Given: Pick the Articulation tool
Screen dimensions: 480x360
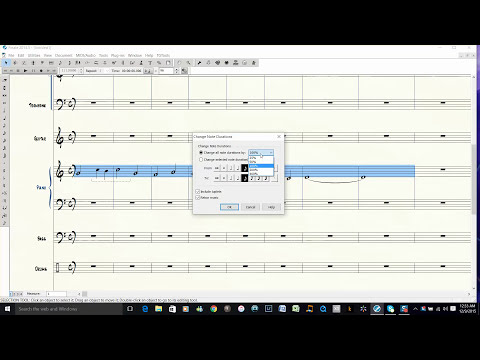Looking at the screenshot, I should [x=105, y=63].
